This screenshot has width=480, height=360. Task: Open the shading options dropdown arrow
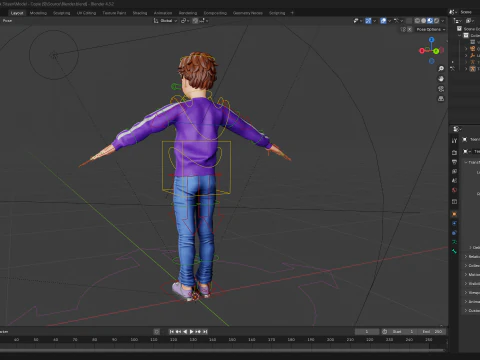click(443, 21)
